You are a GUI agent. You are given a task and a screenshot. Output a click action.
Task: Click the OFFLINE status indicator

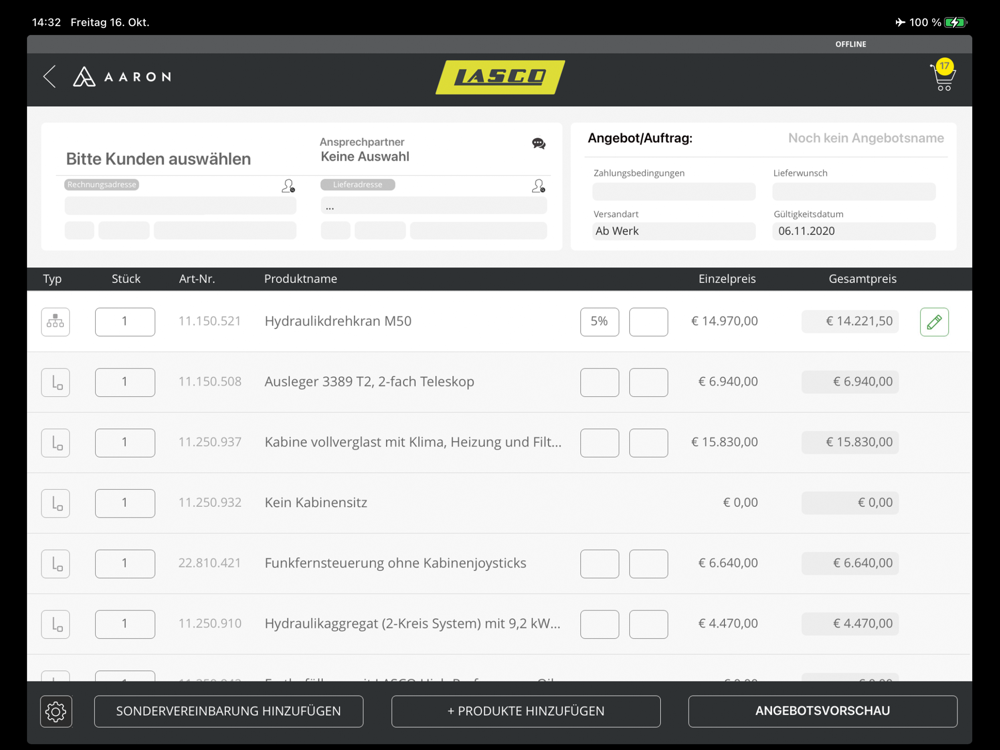point(851,44)
